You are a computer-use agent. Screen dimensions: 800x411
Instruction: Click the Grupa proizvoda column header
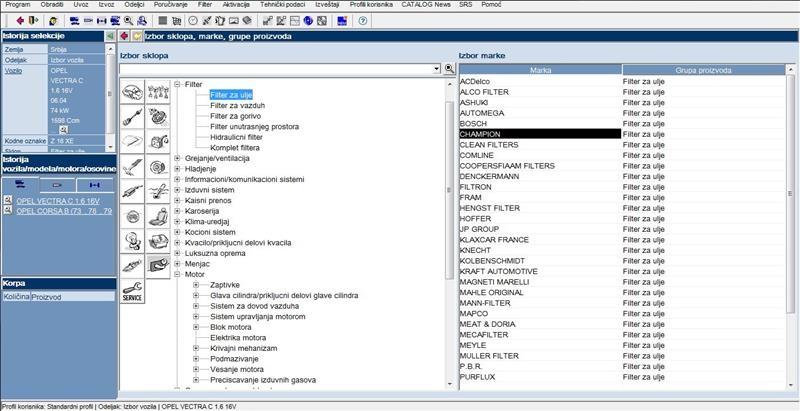704,70
